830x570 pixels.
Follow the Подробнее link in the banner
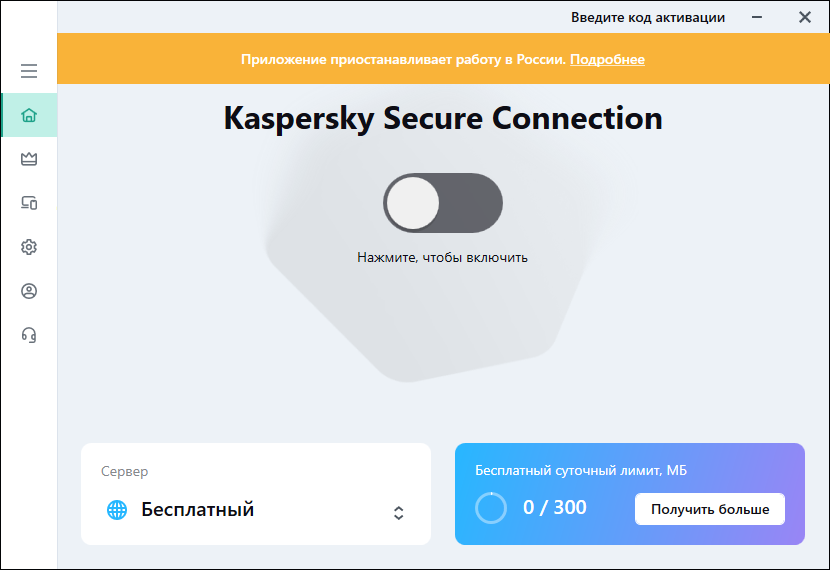click(607, 59)
